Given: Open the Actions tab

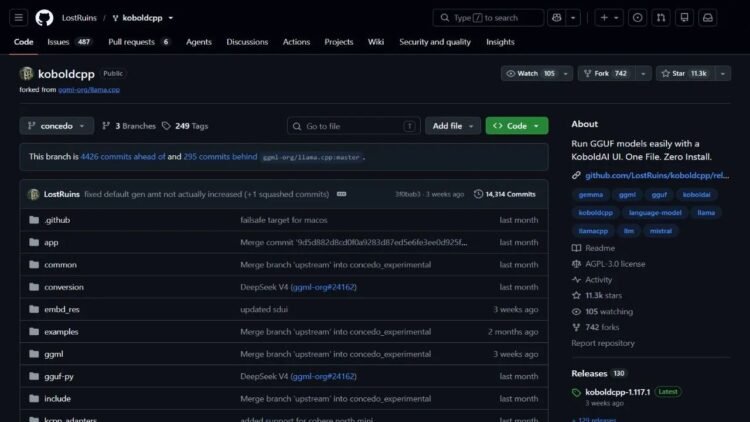Looking at the screenshot, I should click(x=296, y=42).
